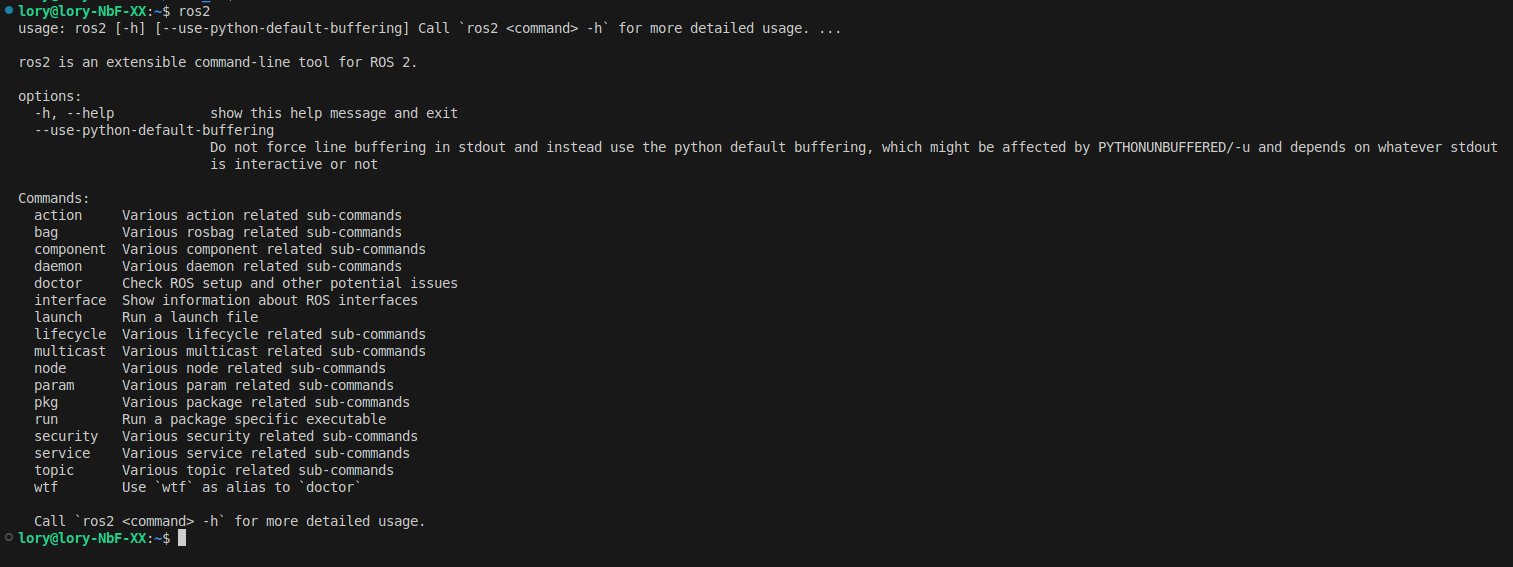Click the 'action' command name in list
This screenshot has height=567, width=1513.
[x=58, y=215]
